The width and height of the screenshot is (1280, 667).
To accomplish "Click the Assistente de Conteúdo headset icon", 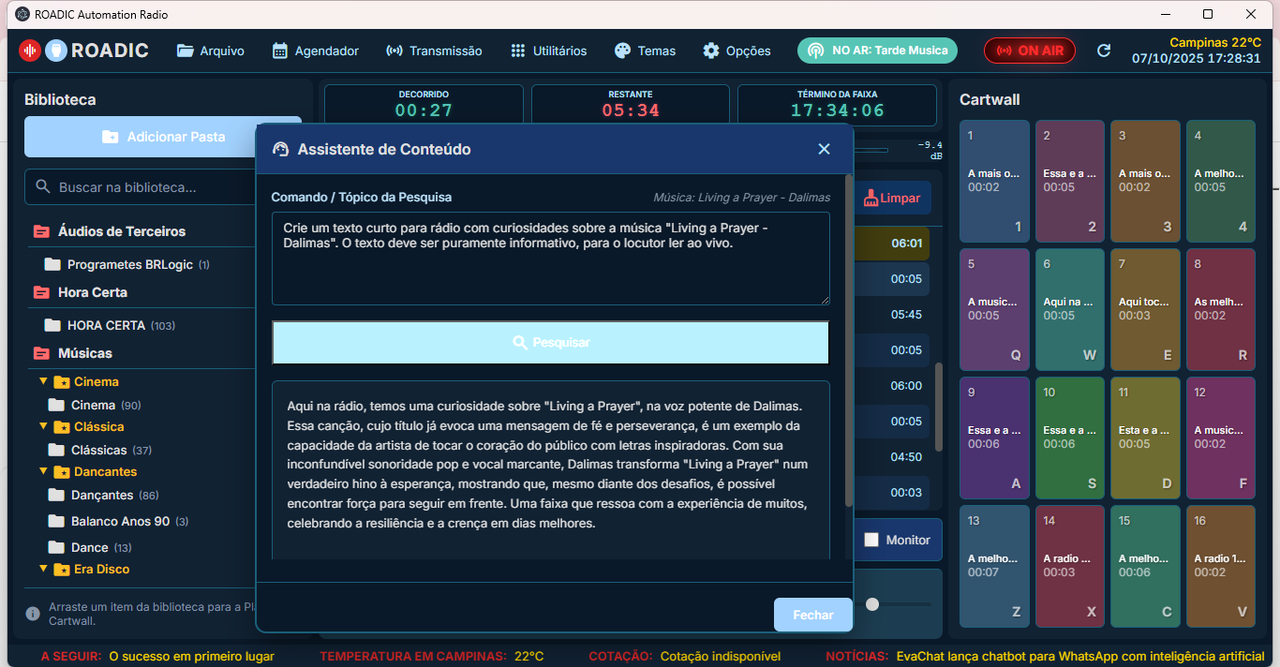I will [x=280, y=149].
